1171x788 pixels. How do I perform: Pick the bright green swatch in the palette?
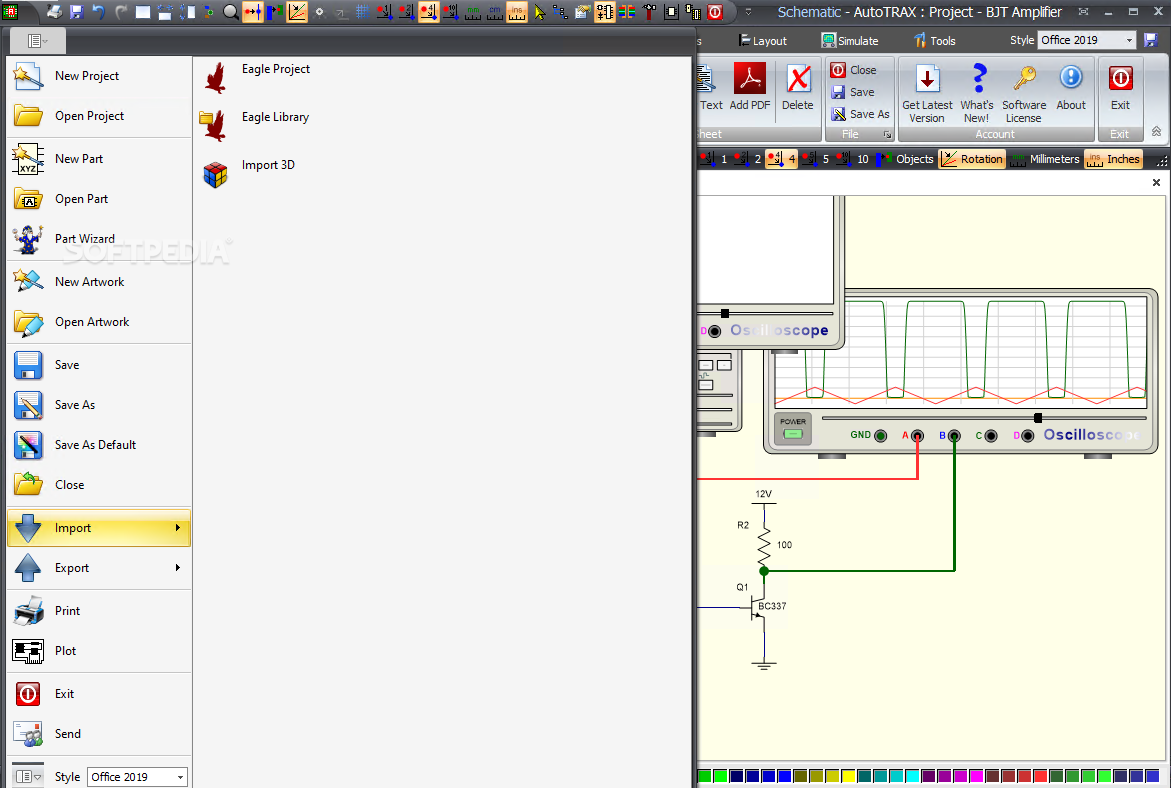(719, 777)
